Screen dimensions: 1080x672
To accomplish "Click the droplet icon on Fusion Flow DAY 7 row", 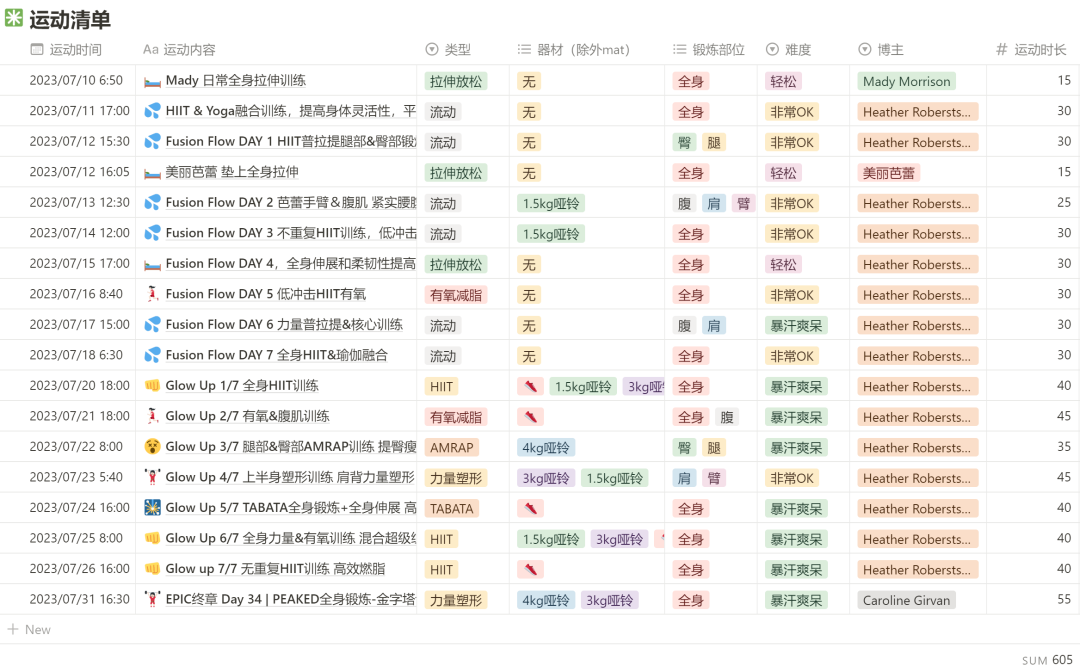I will [x=152, y=356].
